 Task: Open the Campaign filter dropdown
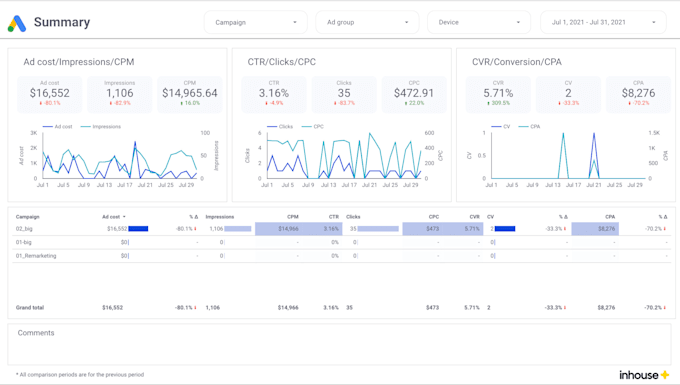pyautogui.click(x=256, y=22)
